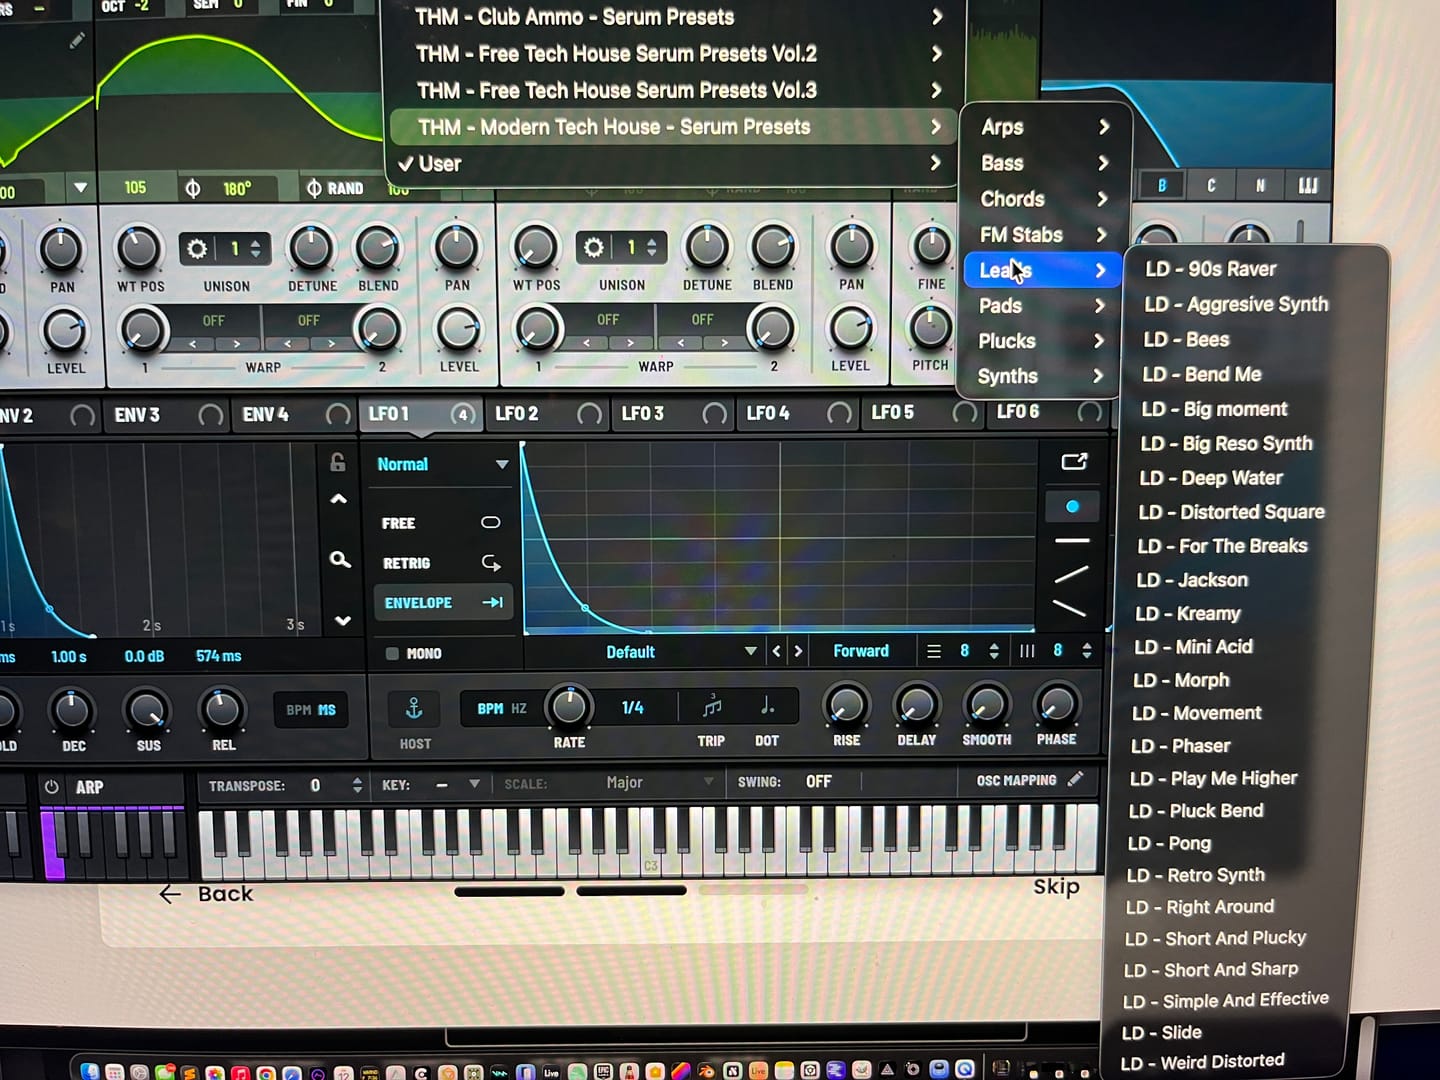Click the magnifier zoom icon in envelope panel

pos(340,560)
